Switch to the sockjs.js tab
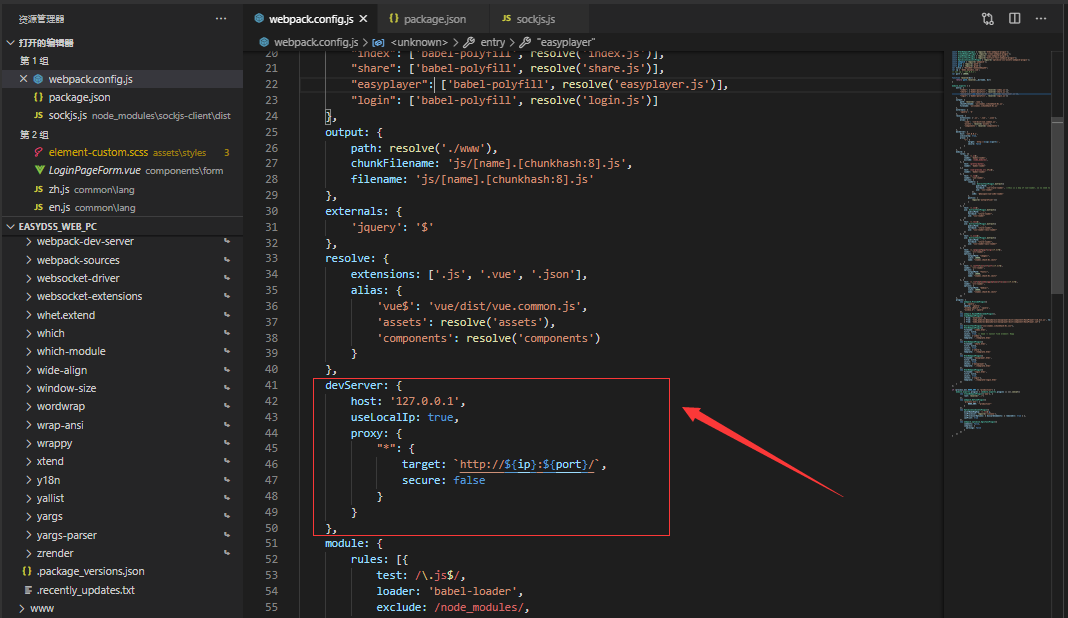The image size is (1068, 618). 535,18
